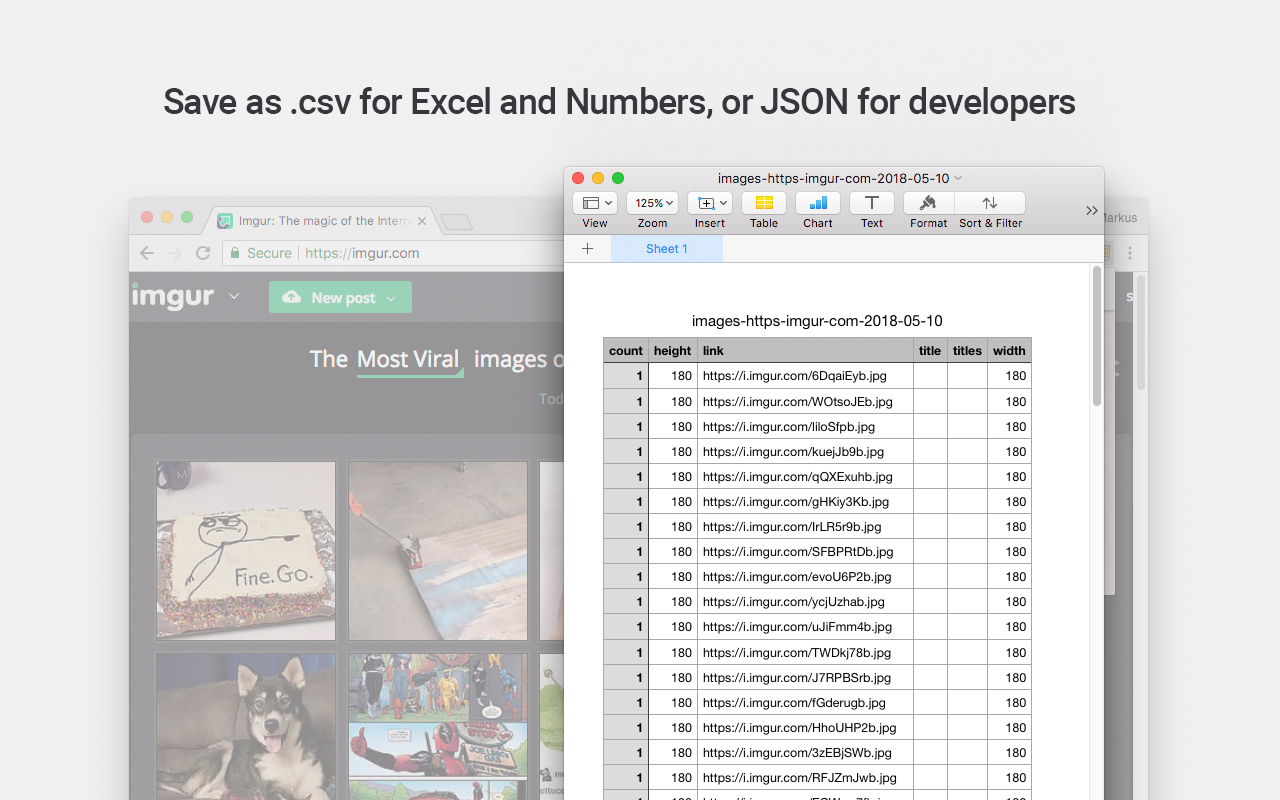
Task: Click cell https://i.imgur.com/gHKiy3Kb.jpg
Action: (805, 501)
